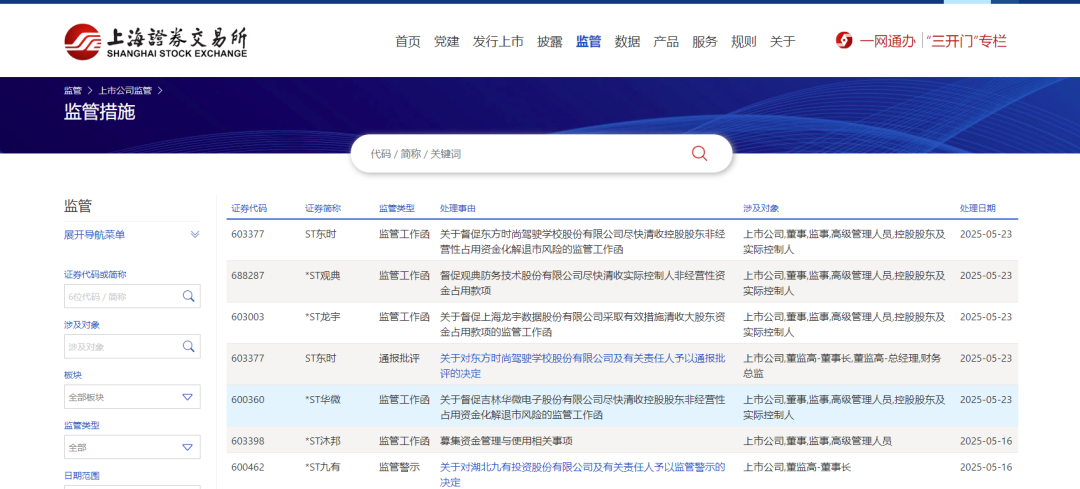Click 关于督促吉林华微电子 reason text

[583, 407]
